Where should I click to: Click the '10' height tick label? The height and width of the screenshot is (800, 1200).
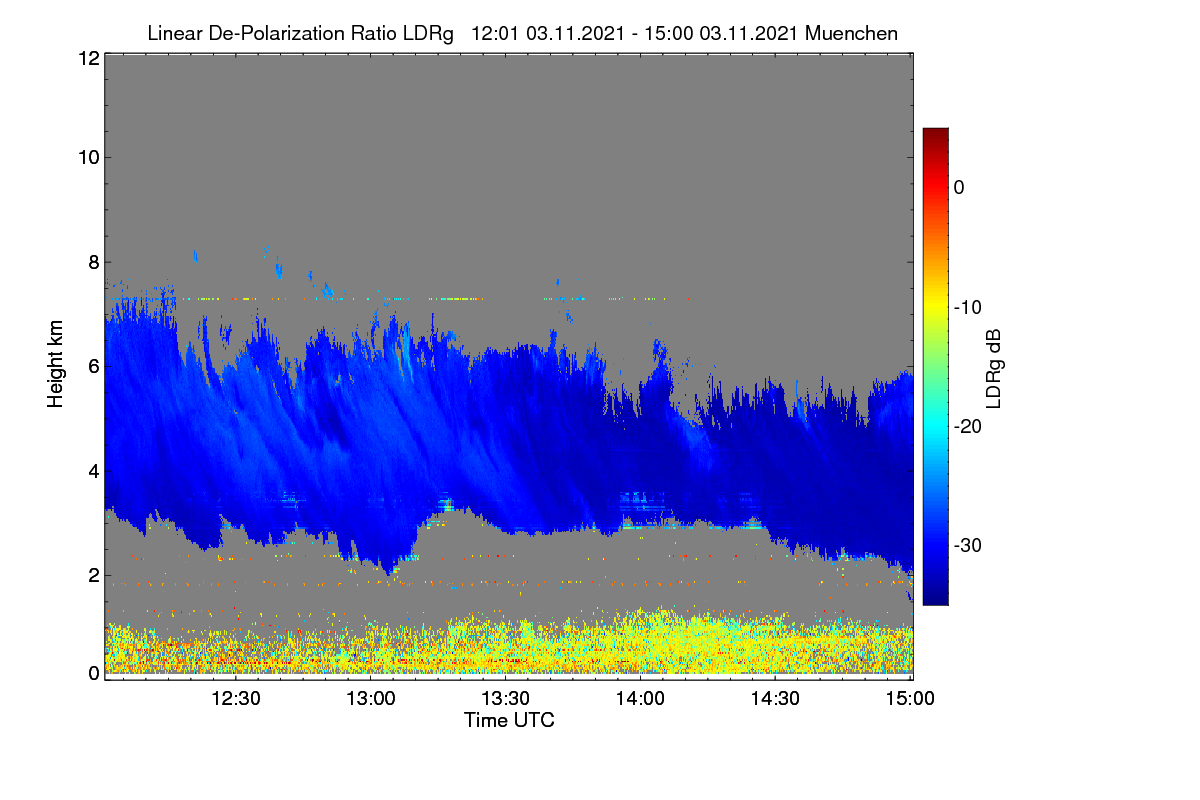87,157
